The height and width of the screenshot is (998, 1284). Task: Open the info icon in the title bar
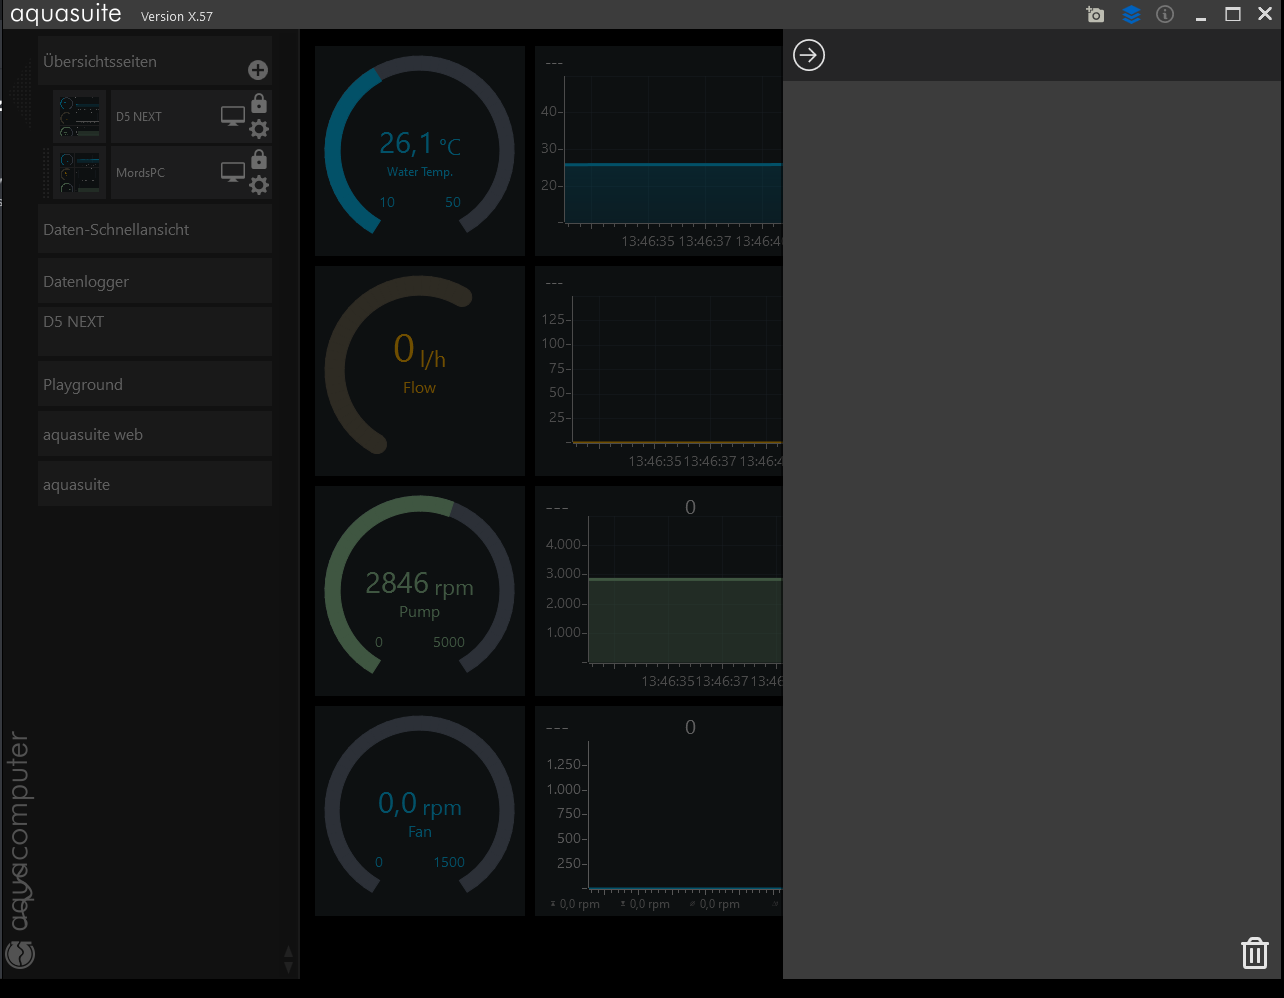(1165, 15)
